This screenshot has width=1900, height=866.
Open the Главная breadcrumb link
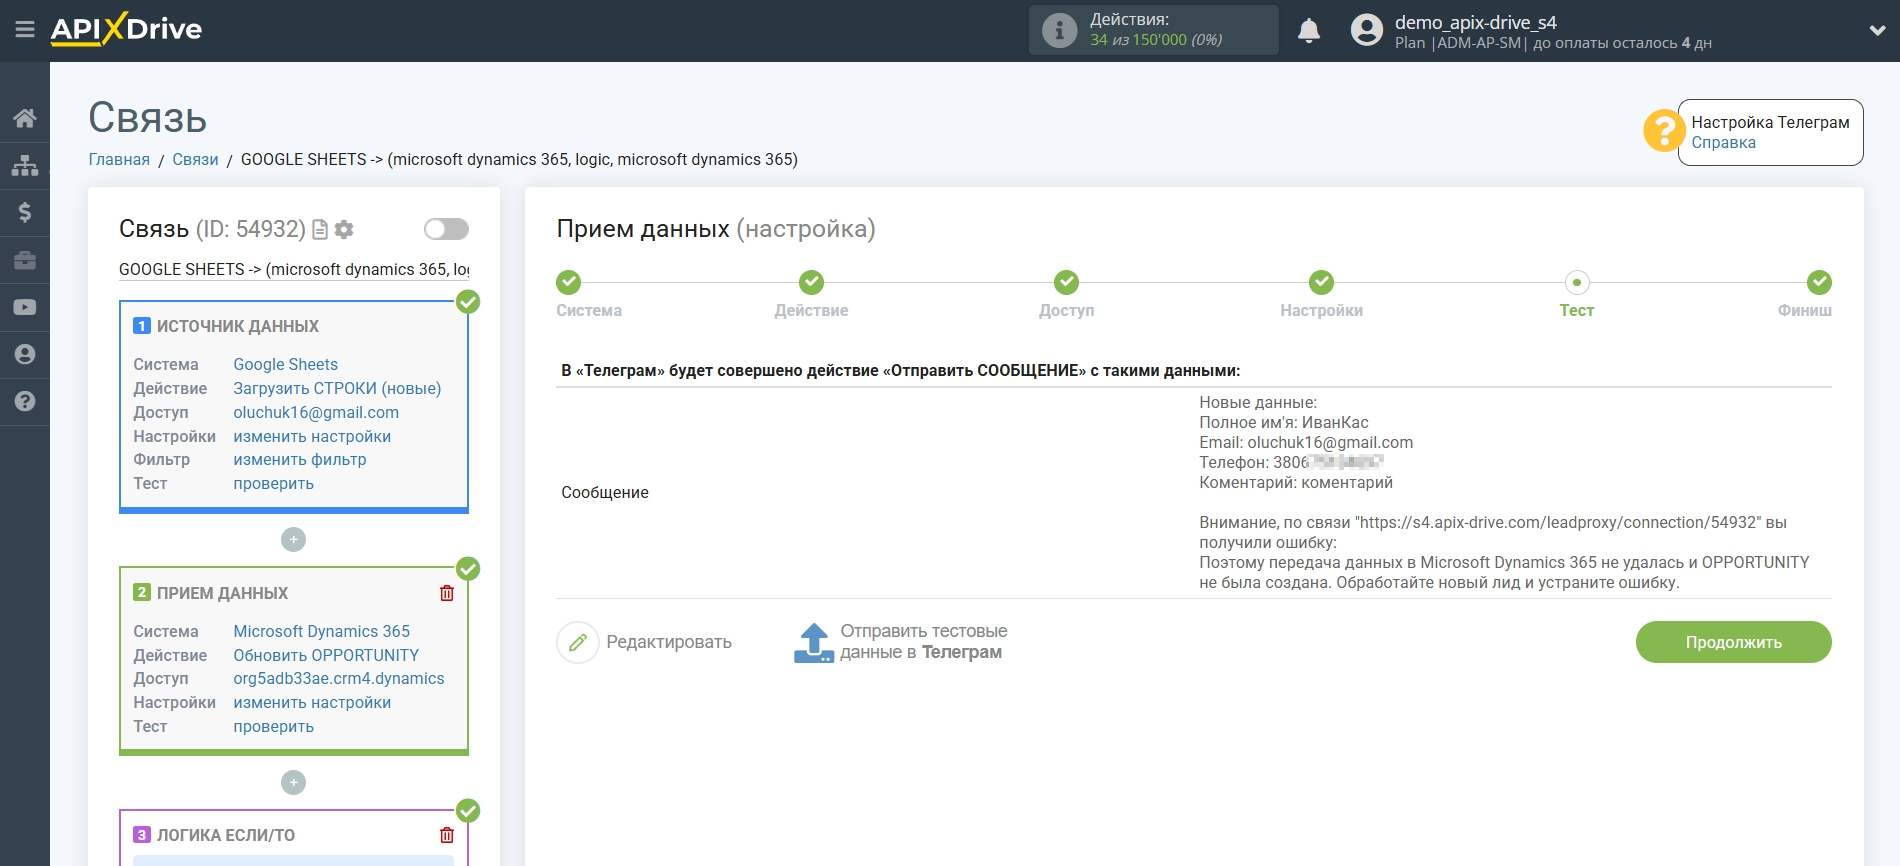pos(119,159)
